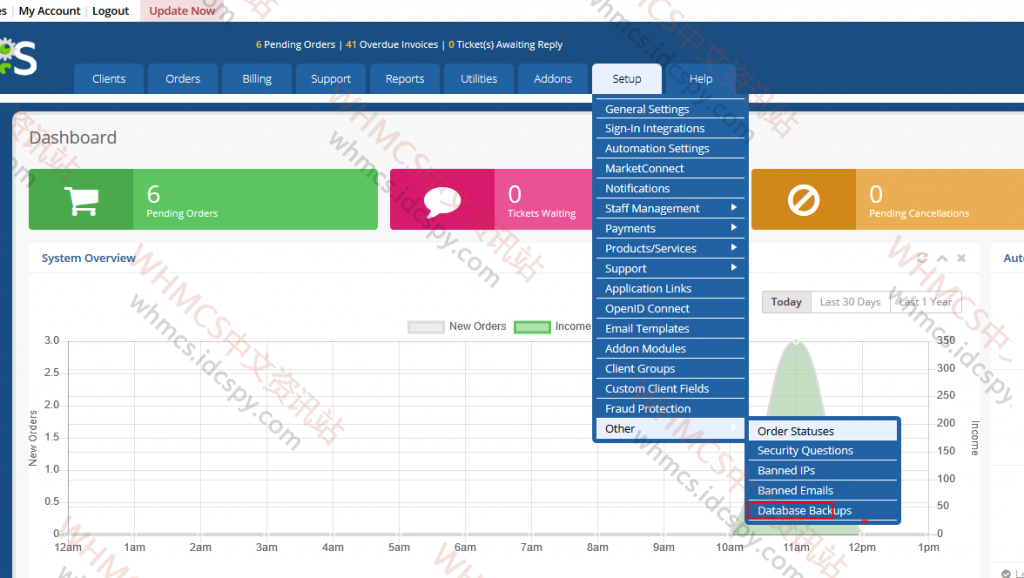This screenshot has height=578, width=1024.
Task: Select Order Statuses in submenu
Action: click(x=823, y=431)
